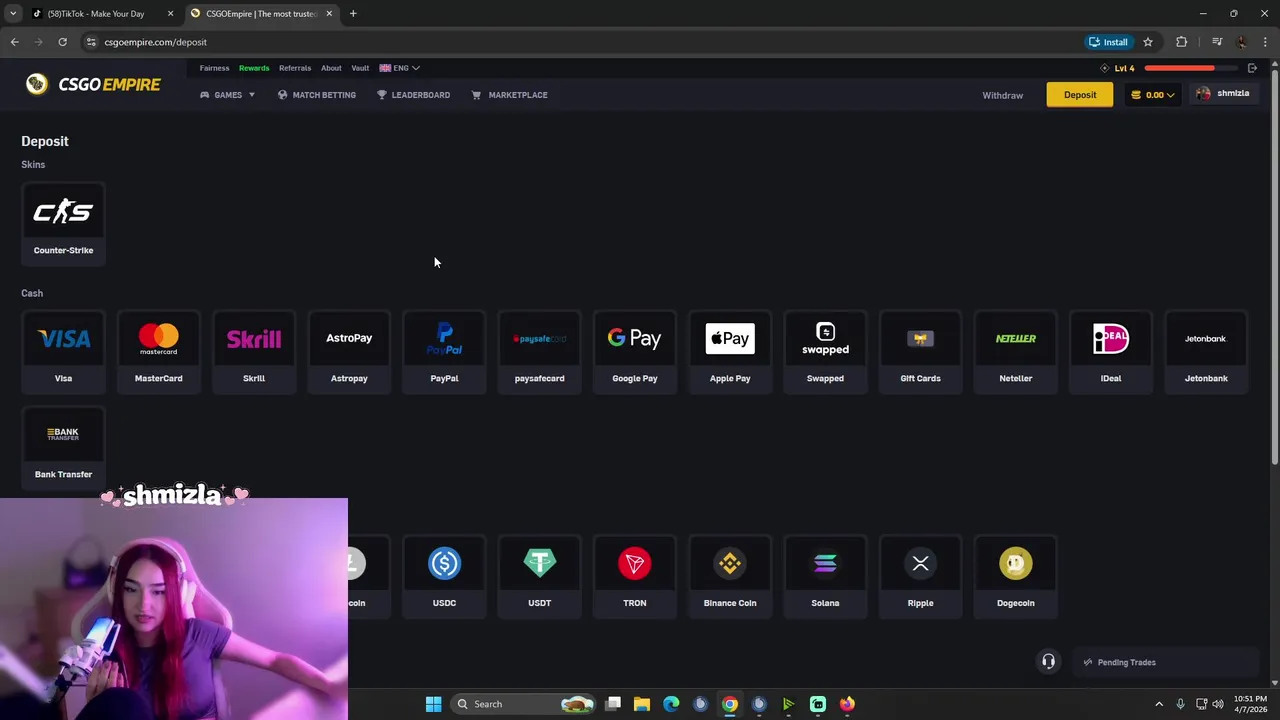The width and height of the screenshot is (1280, 720).
Task: Select Skrill deposit option
Action: pyautogui.click(x=254, y=351)
